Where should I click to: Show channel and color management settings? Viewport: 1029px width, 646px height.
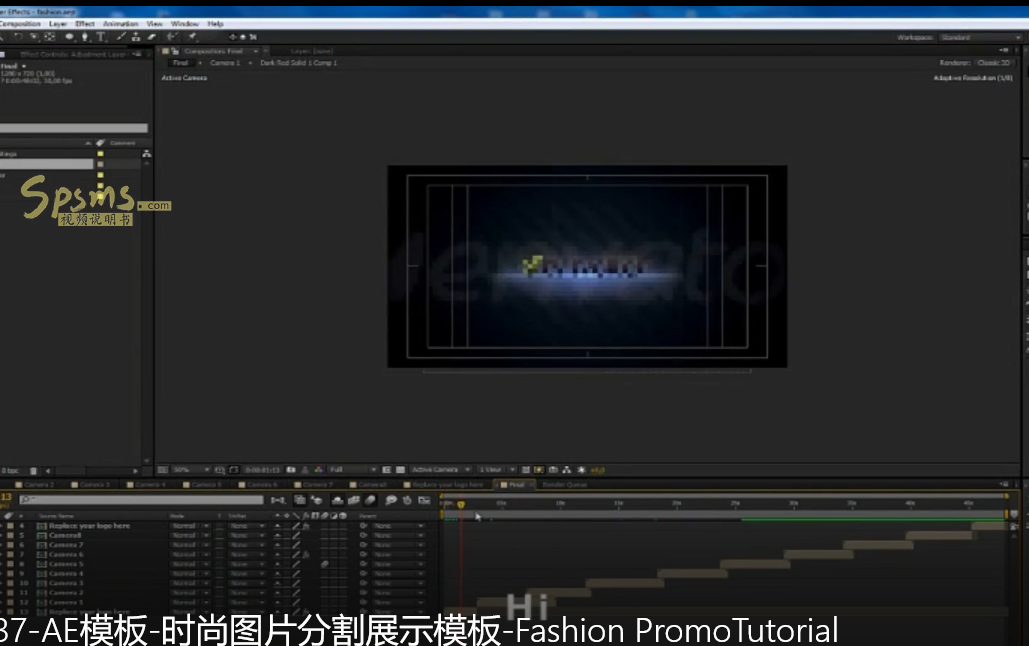click(318, 470)
